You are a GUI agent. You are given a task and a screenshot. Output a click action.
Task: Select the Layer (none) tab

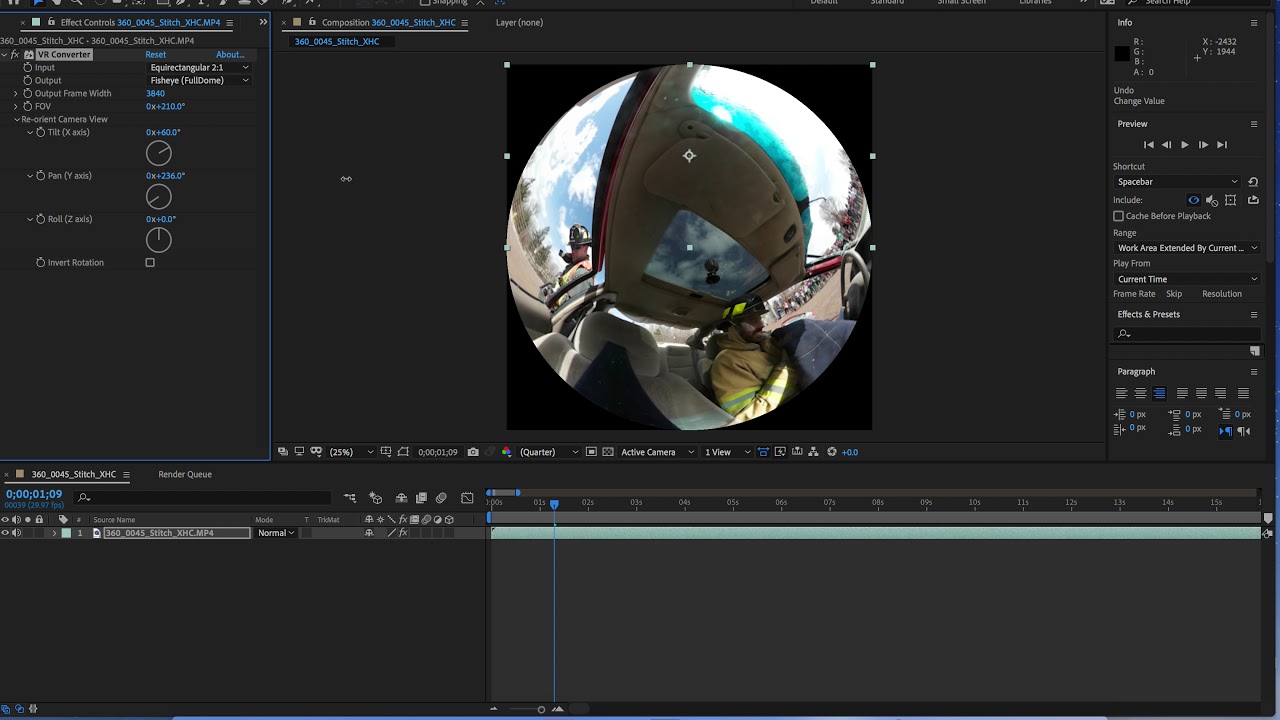519,22
